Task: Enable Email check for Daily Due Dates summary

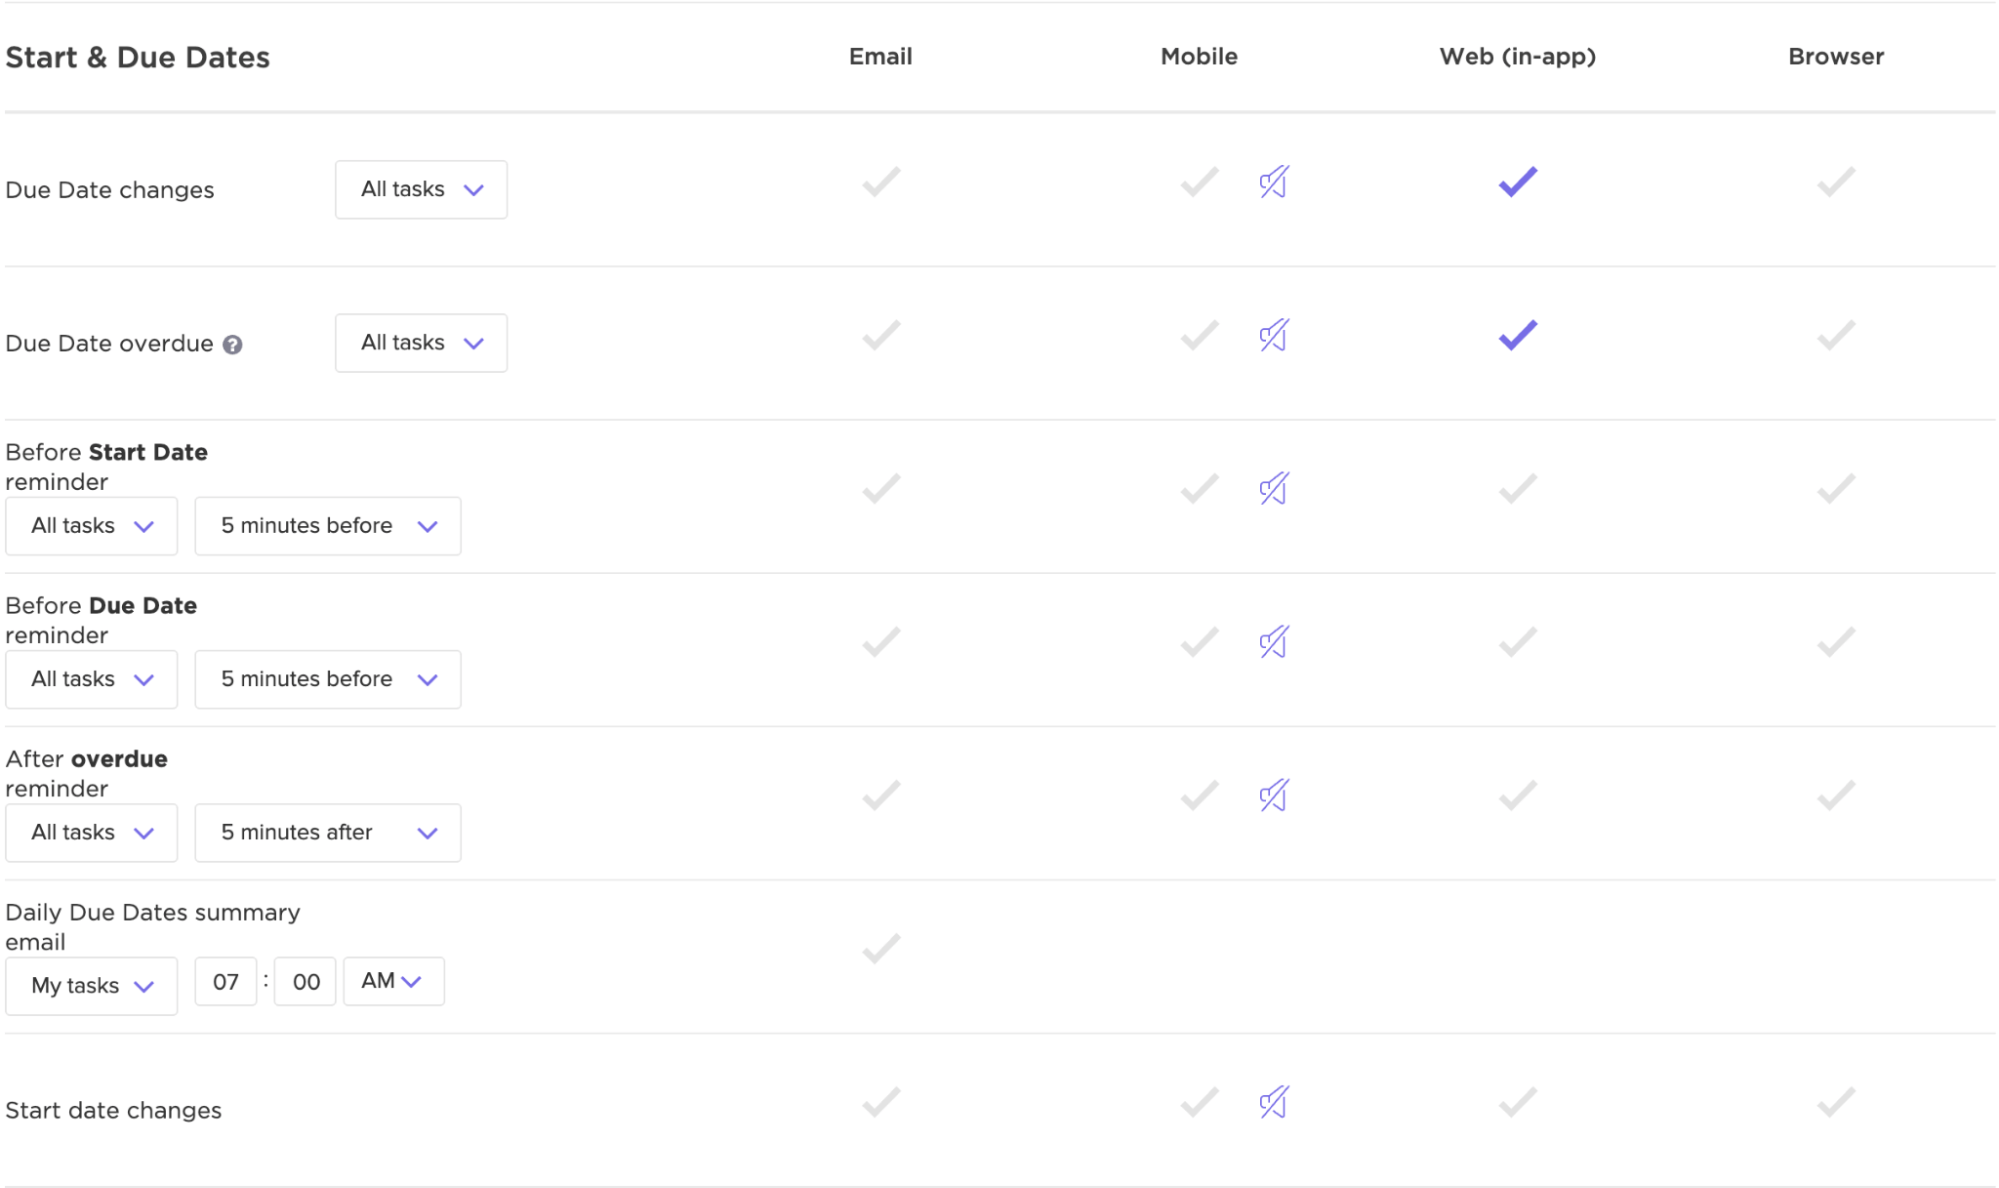Action: [881, 948]
